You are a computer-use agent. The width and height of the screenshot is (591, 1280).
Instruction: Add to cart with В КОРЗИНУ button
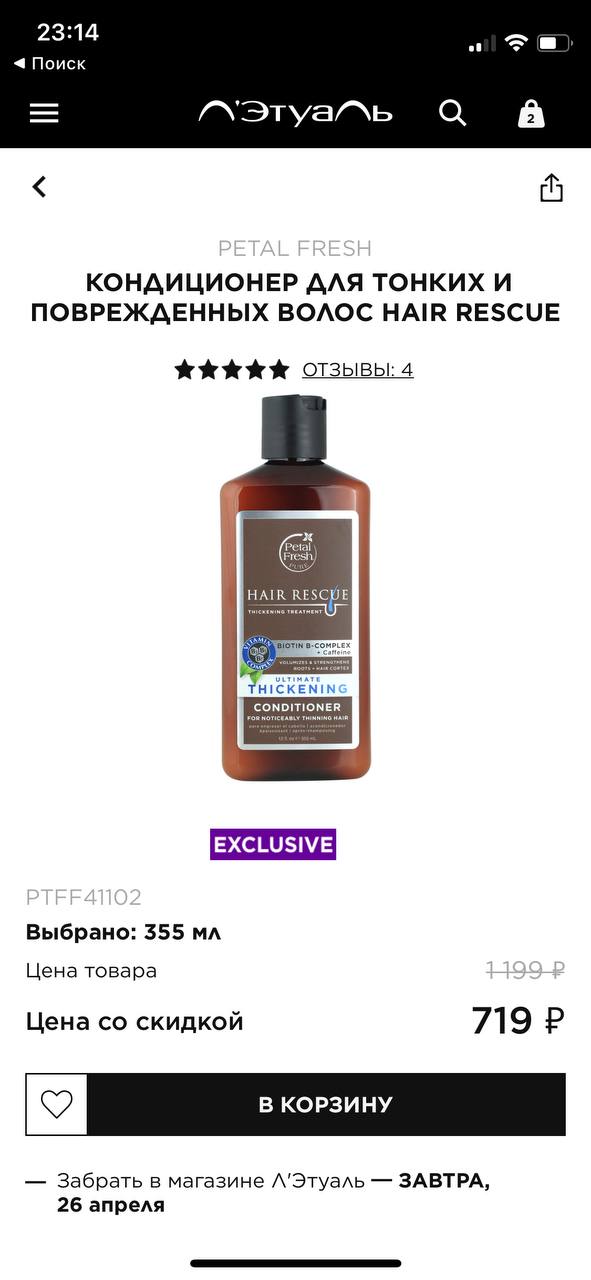pyautogui.click(x=326, y=1104)
